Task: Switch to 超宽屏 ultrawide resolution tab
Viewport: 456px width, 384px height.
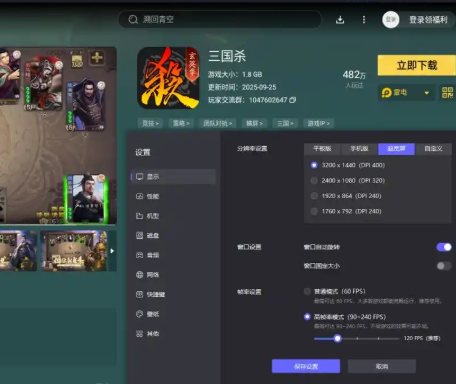Action: [x=396, y=149]
